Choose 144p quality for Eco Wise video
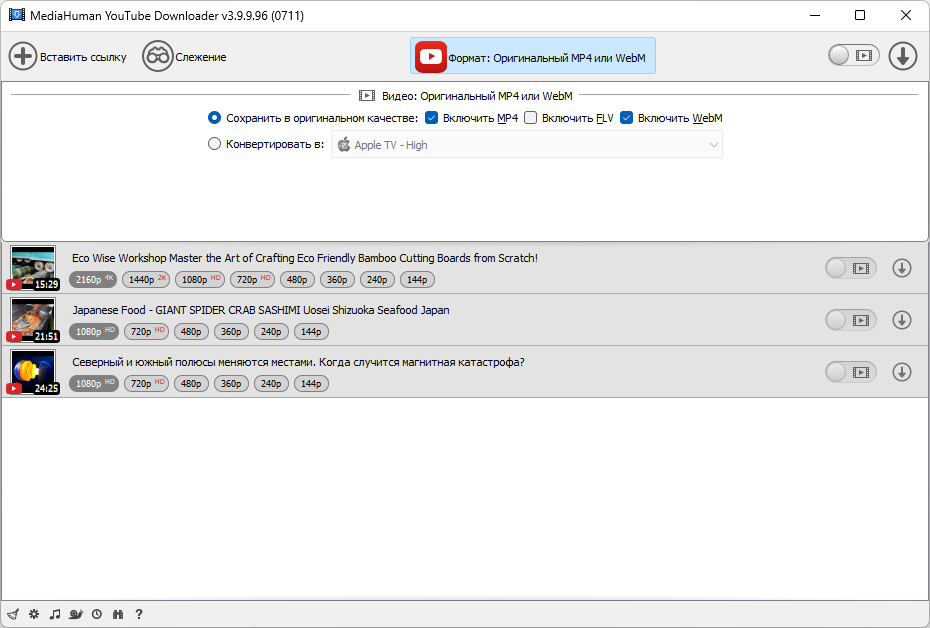Screen dimensions: 930x628 [418, 279]
